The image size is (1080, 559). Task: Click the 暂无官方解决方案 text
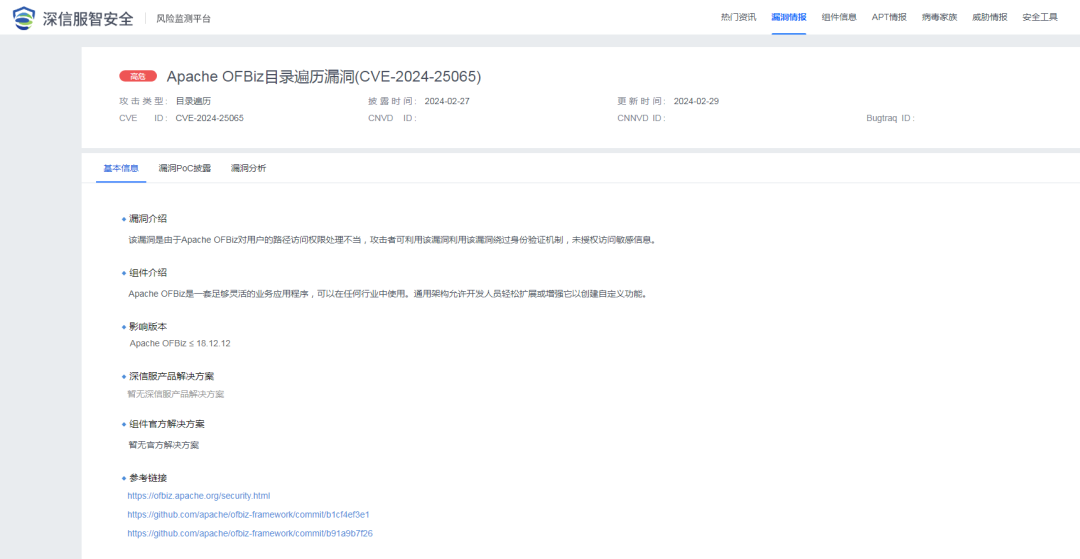coord(163,445)
